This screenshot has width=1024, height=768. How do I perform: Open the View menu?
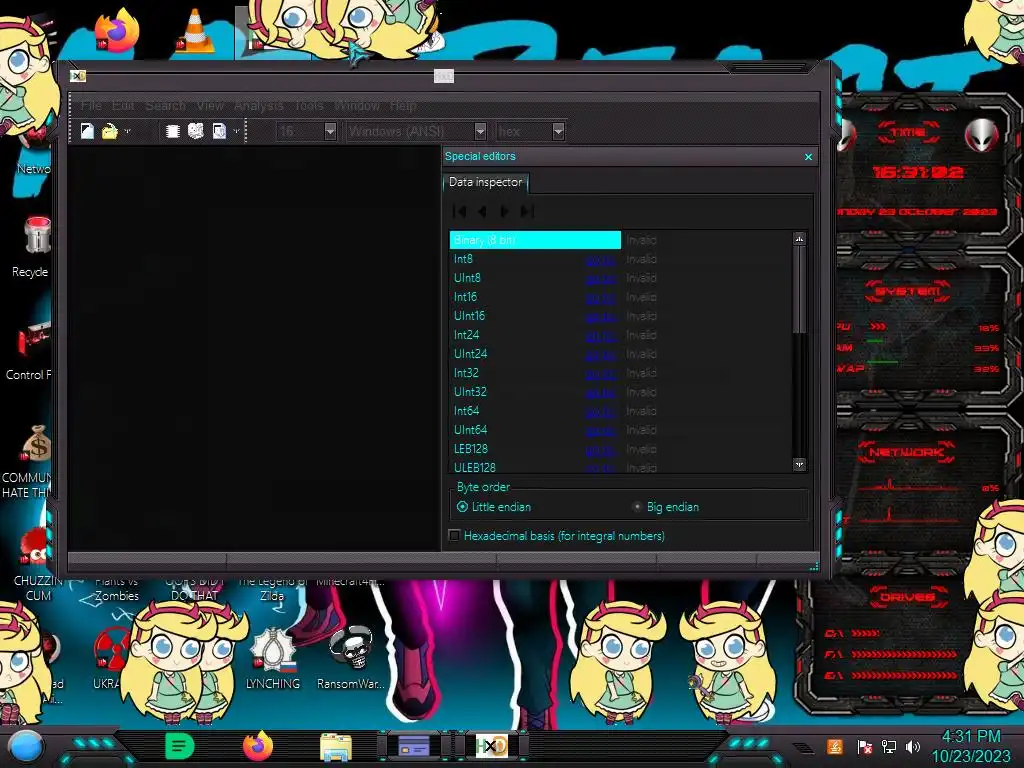tap(210, 105)
